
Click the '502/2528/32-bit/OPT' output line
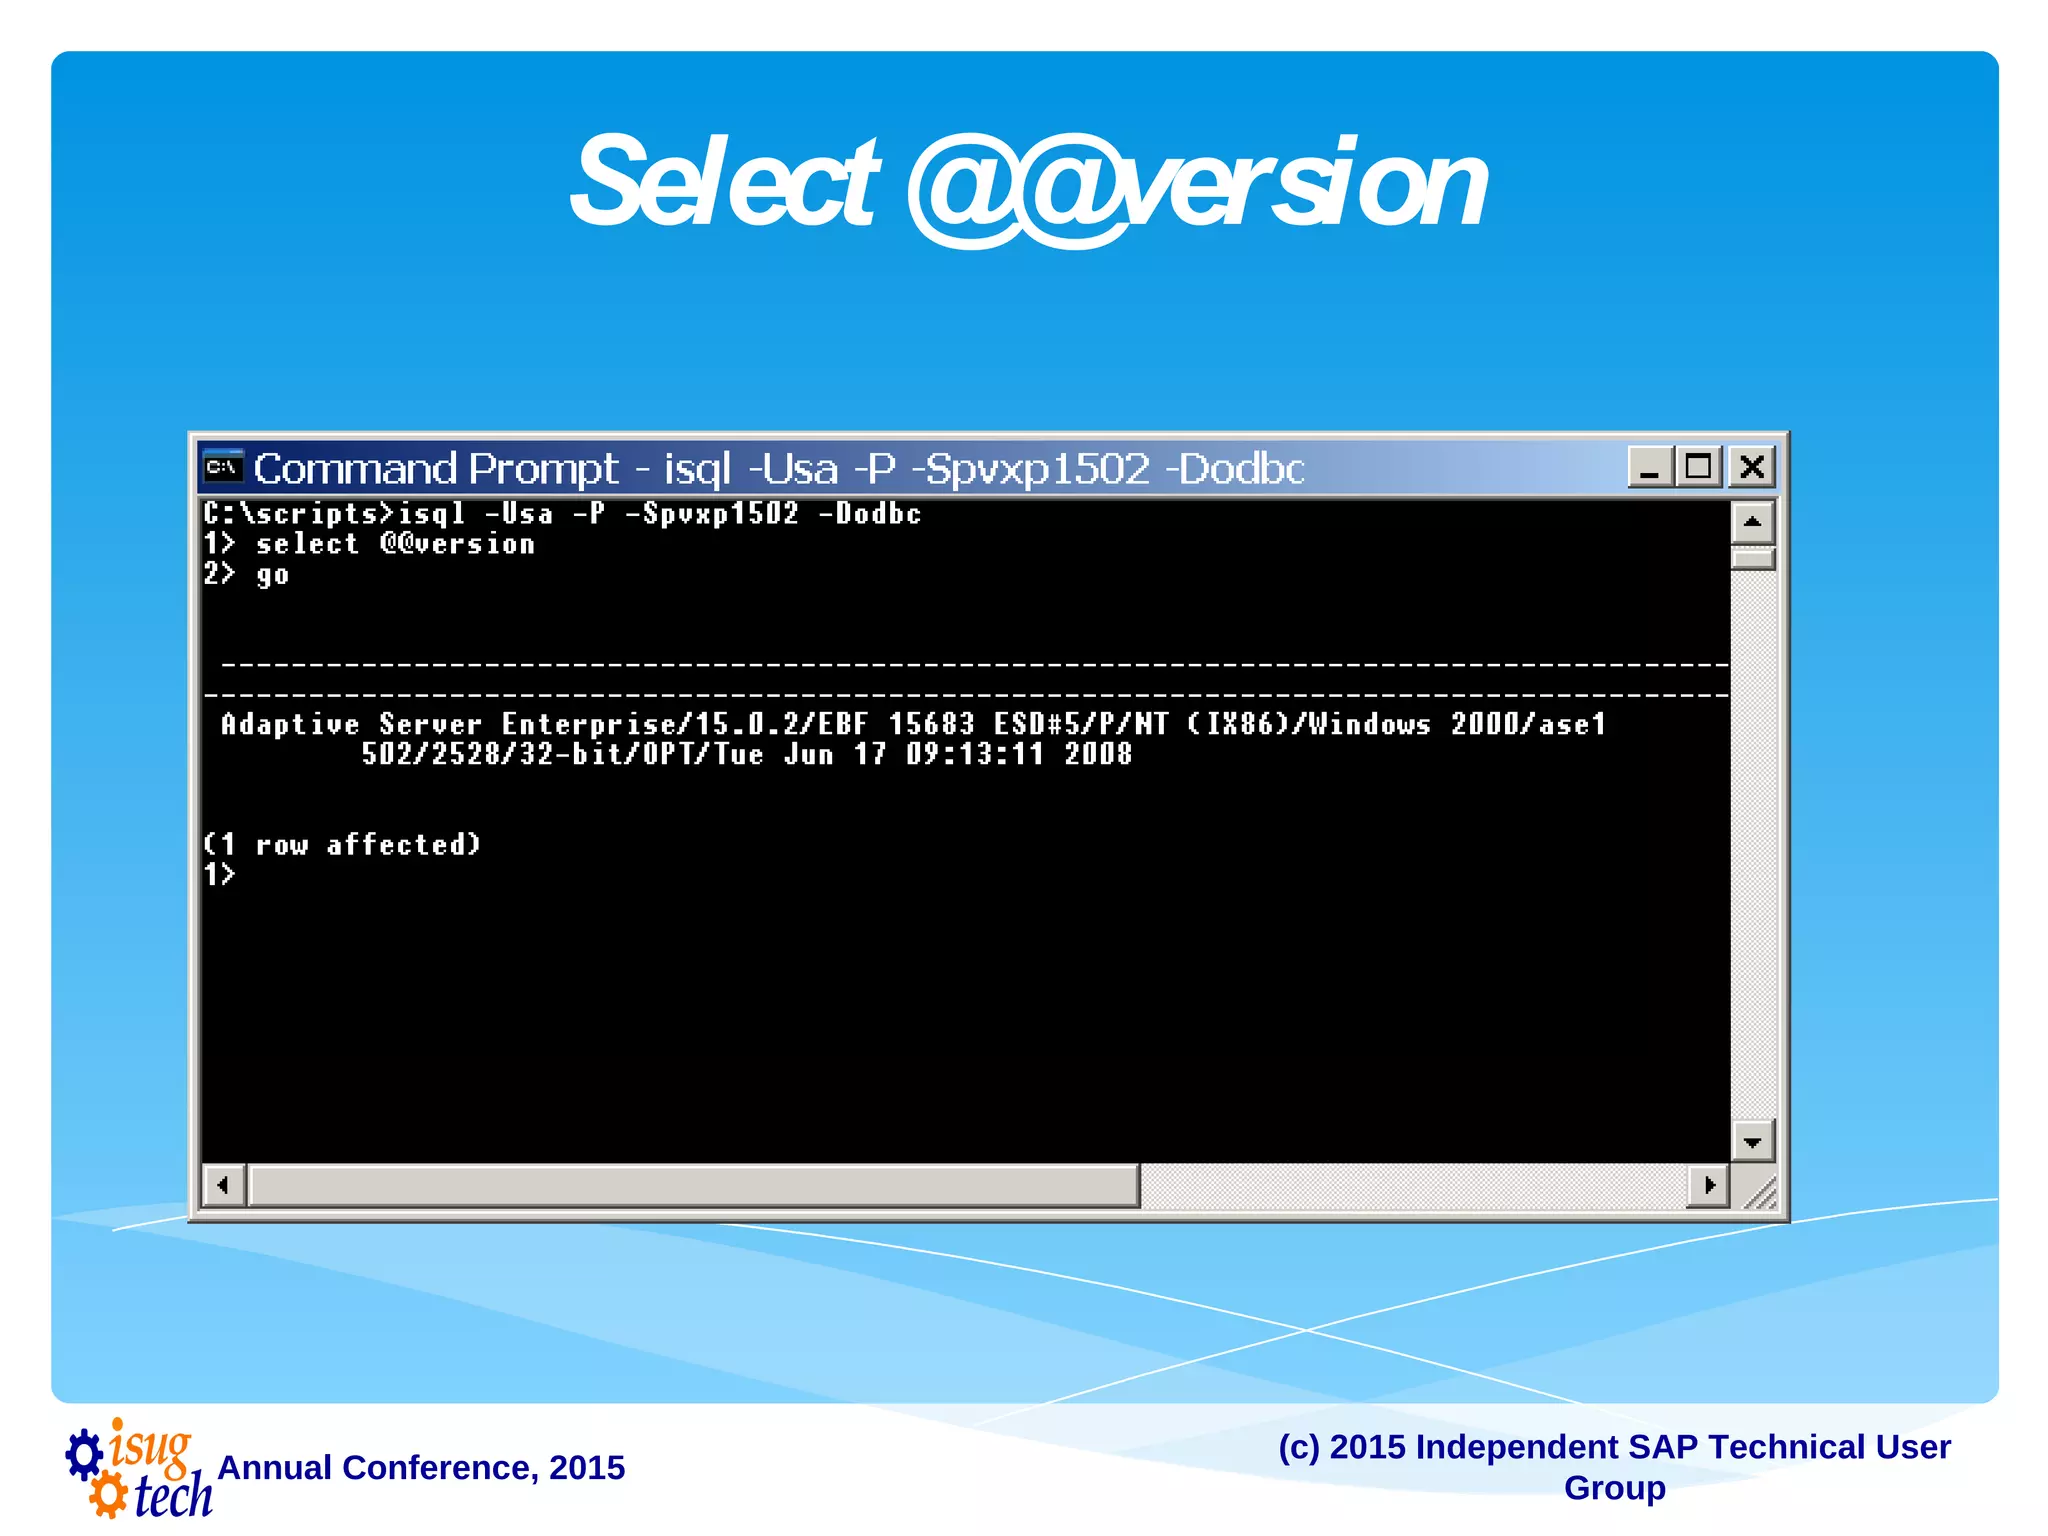point(746,754)
